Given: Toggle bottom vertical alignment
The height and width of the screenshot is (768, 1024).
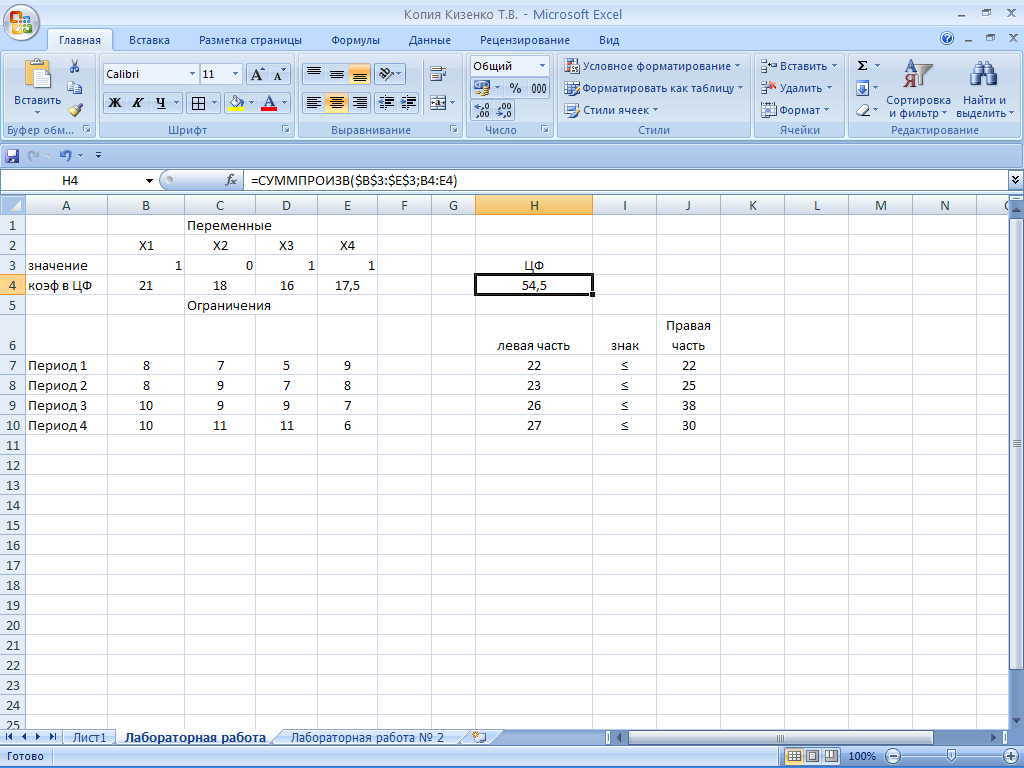Looking at the screenshot, I should click(x=359, y=73).
